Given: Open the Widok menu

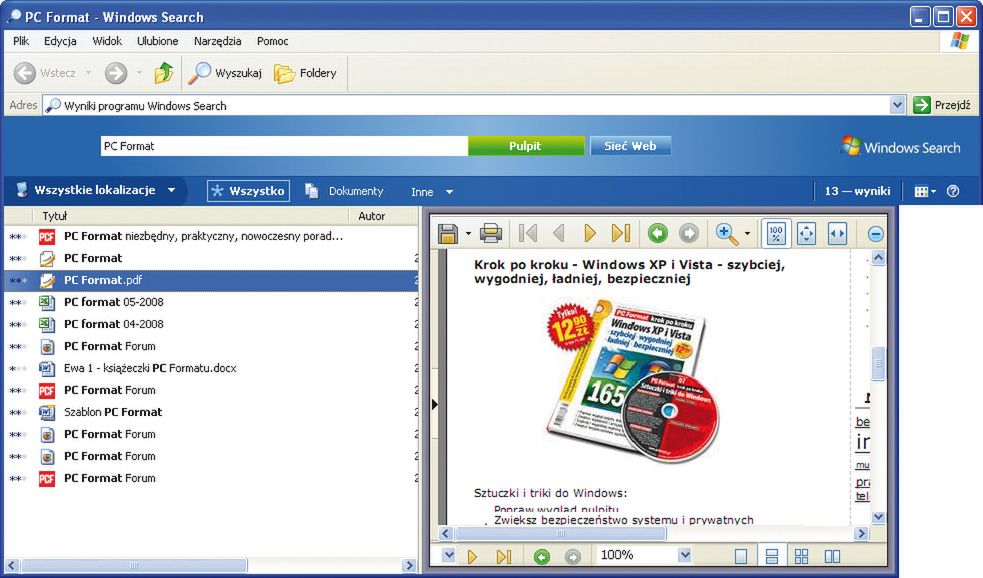Looking at the screenshot, I should (107, 41).
